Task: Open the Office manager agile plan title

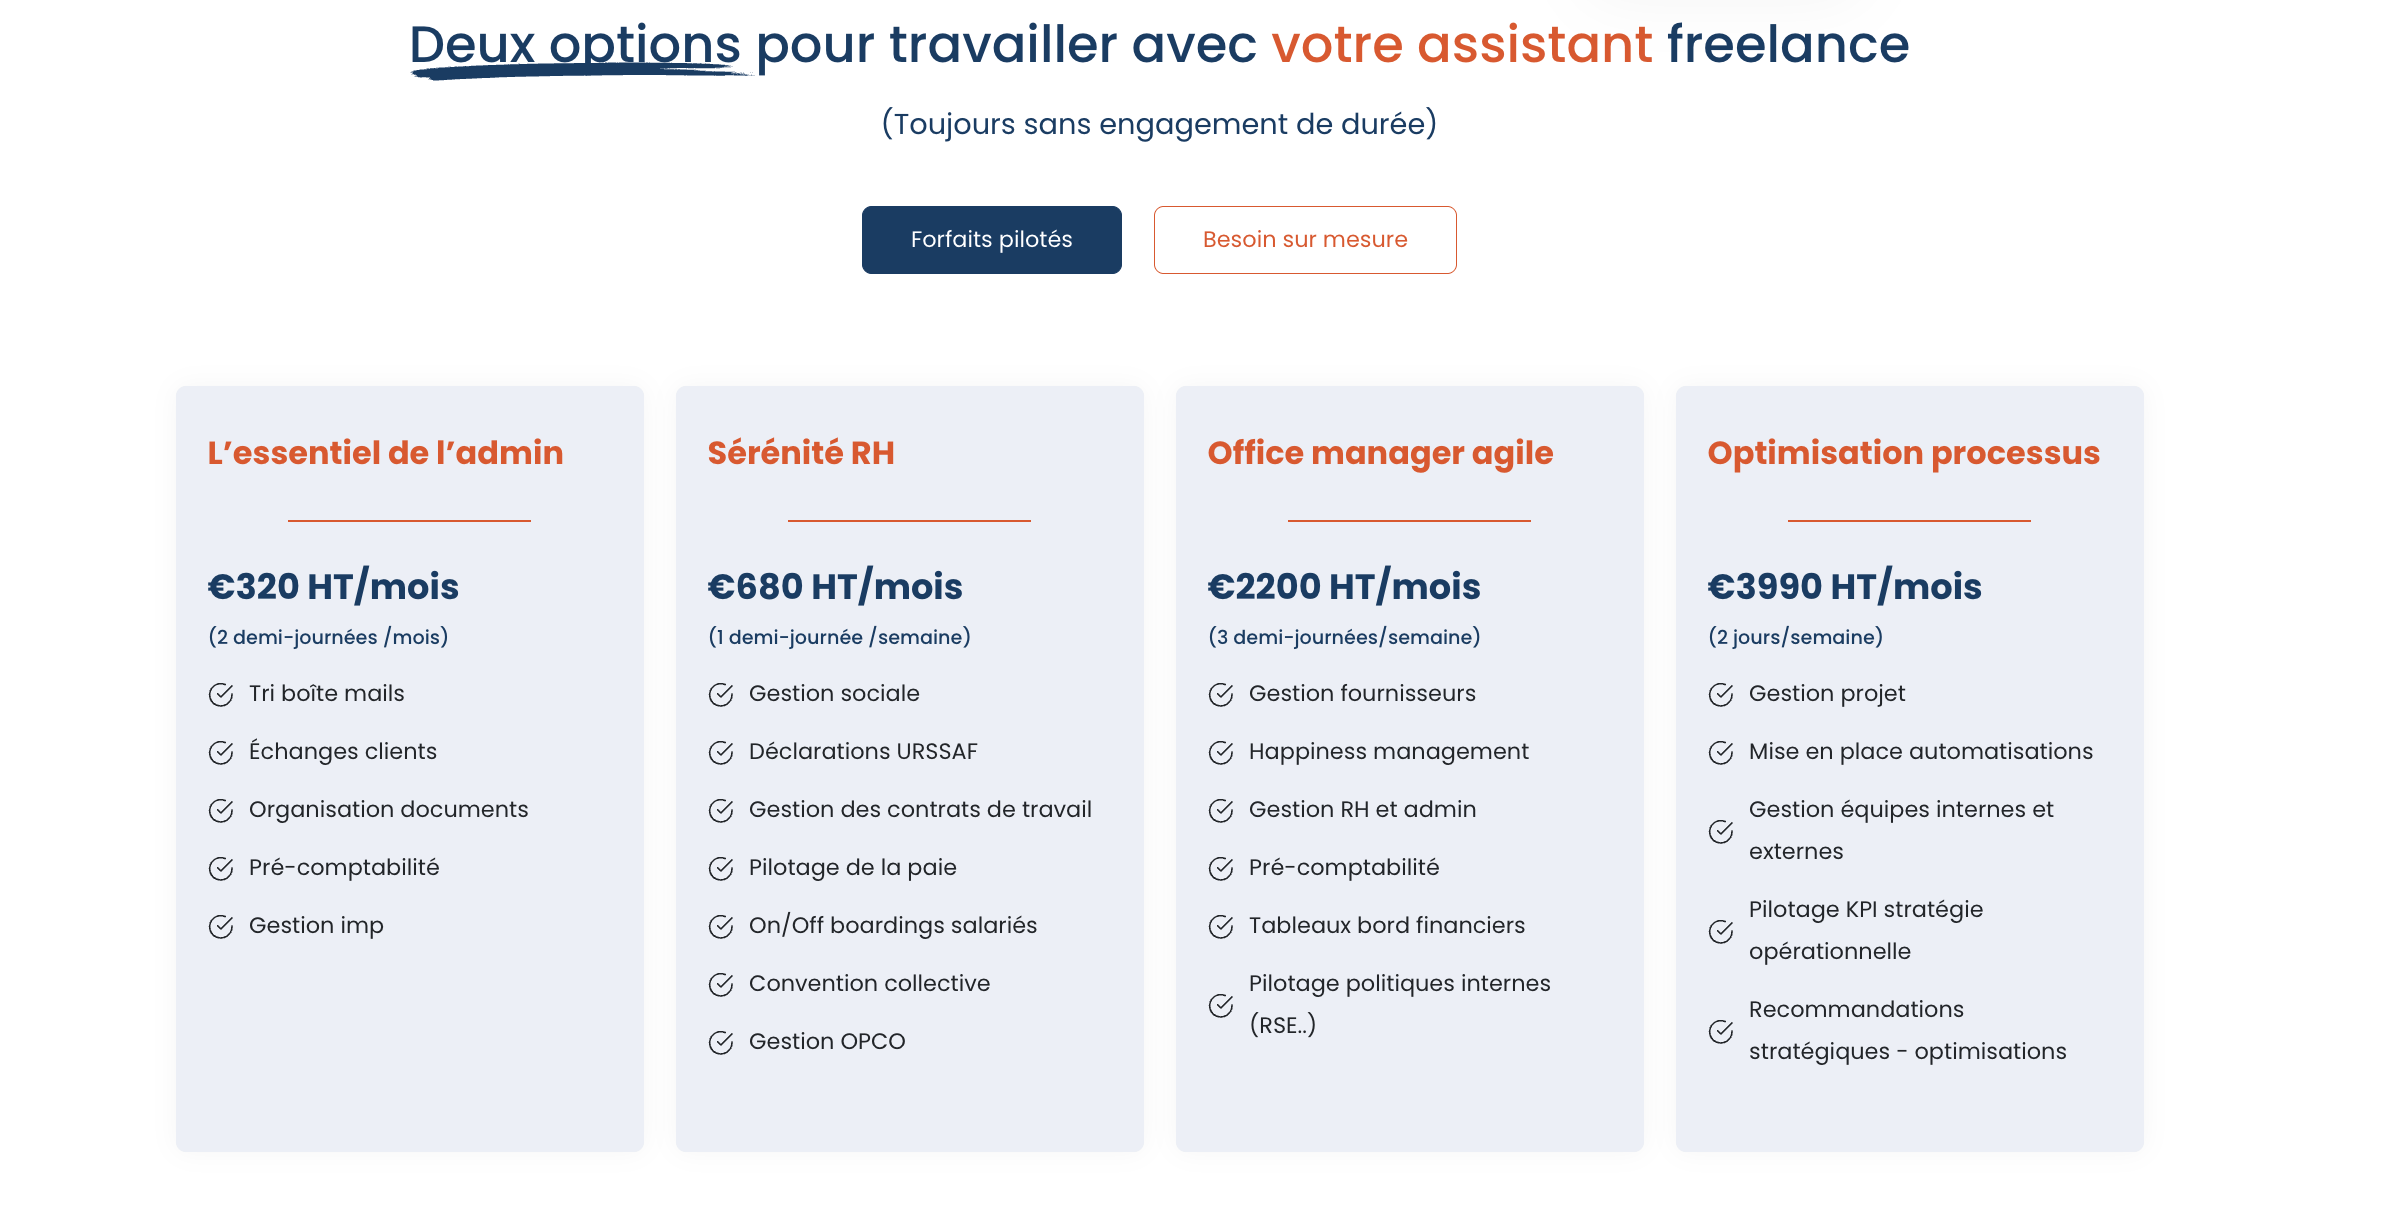Action: [1380, 453]
